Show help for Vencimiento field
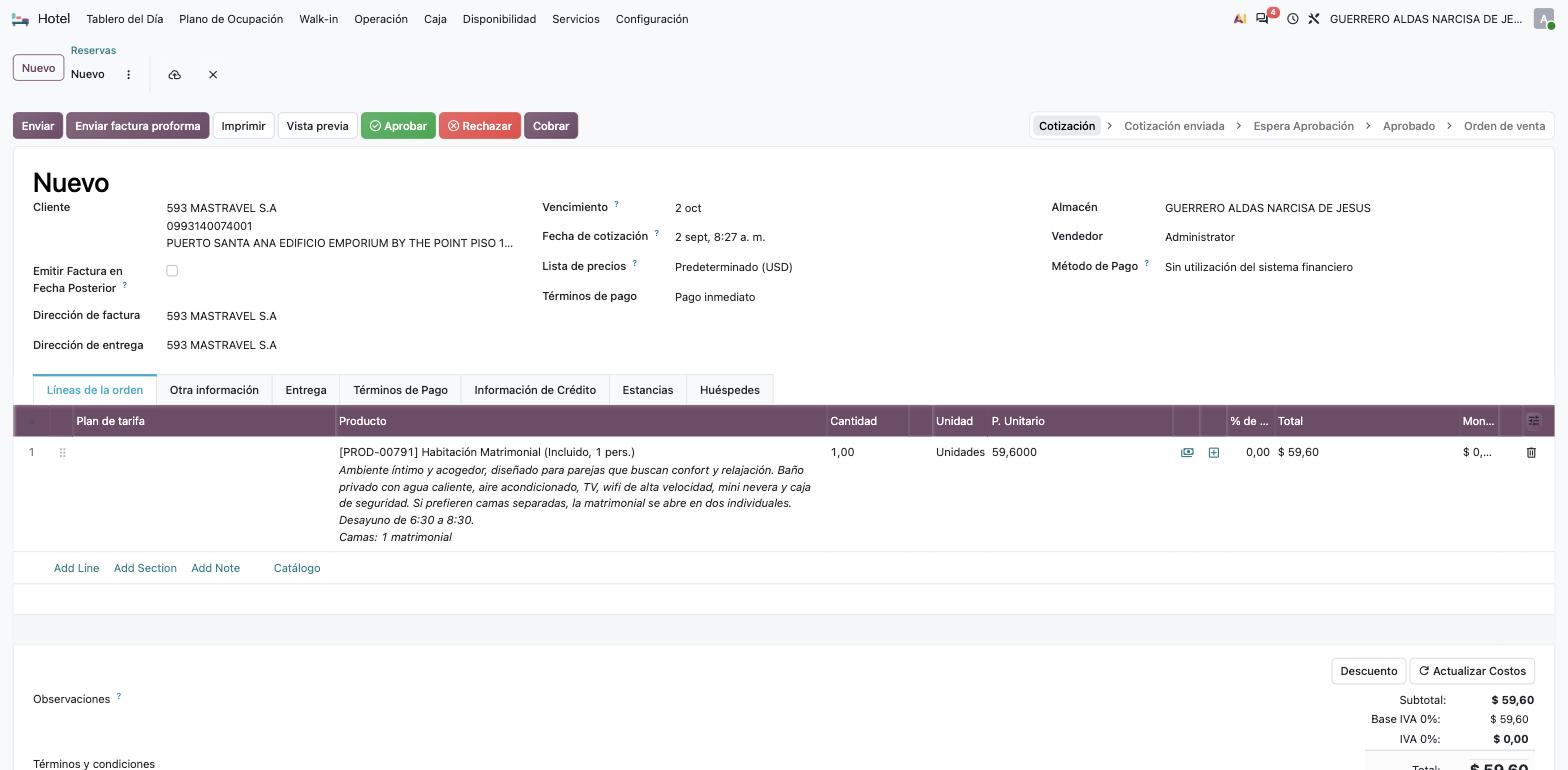Viewport: 1568px width, 770px height. click(616, 204)
